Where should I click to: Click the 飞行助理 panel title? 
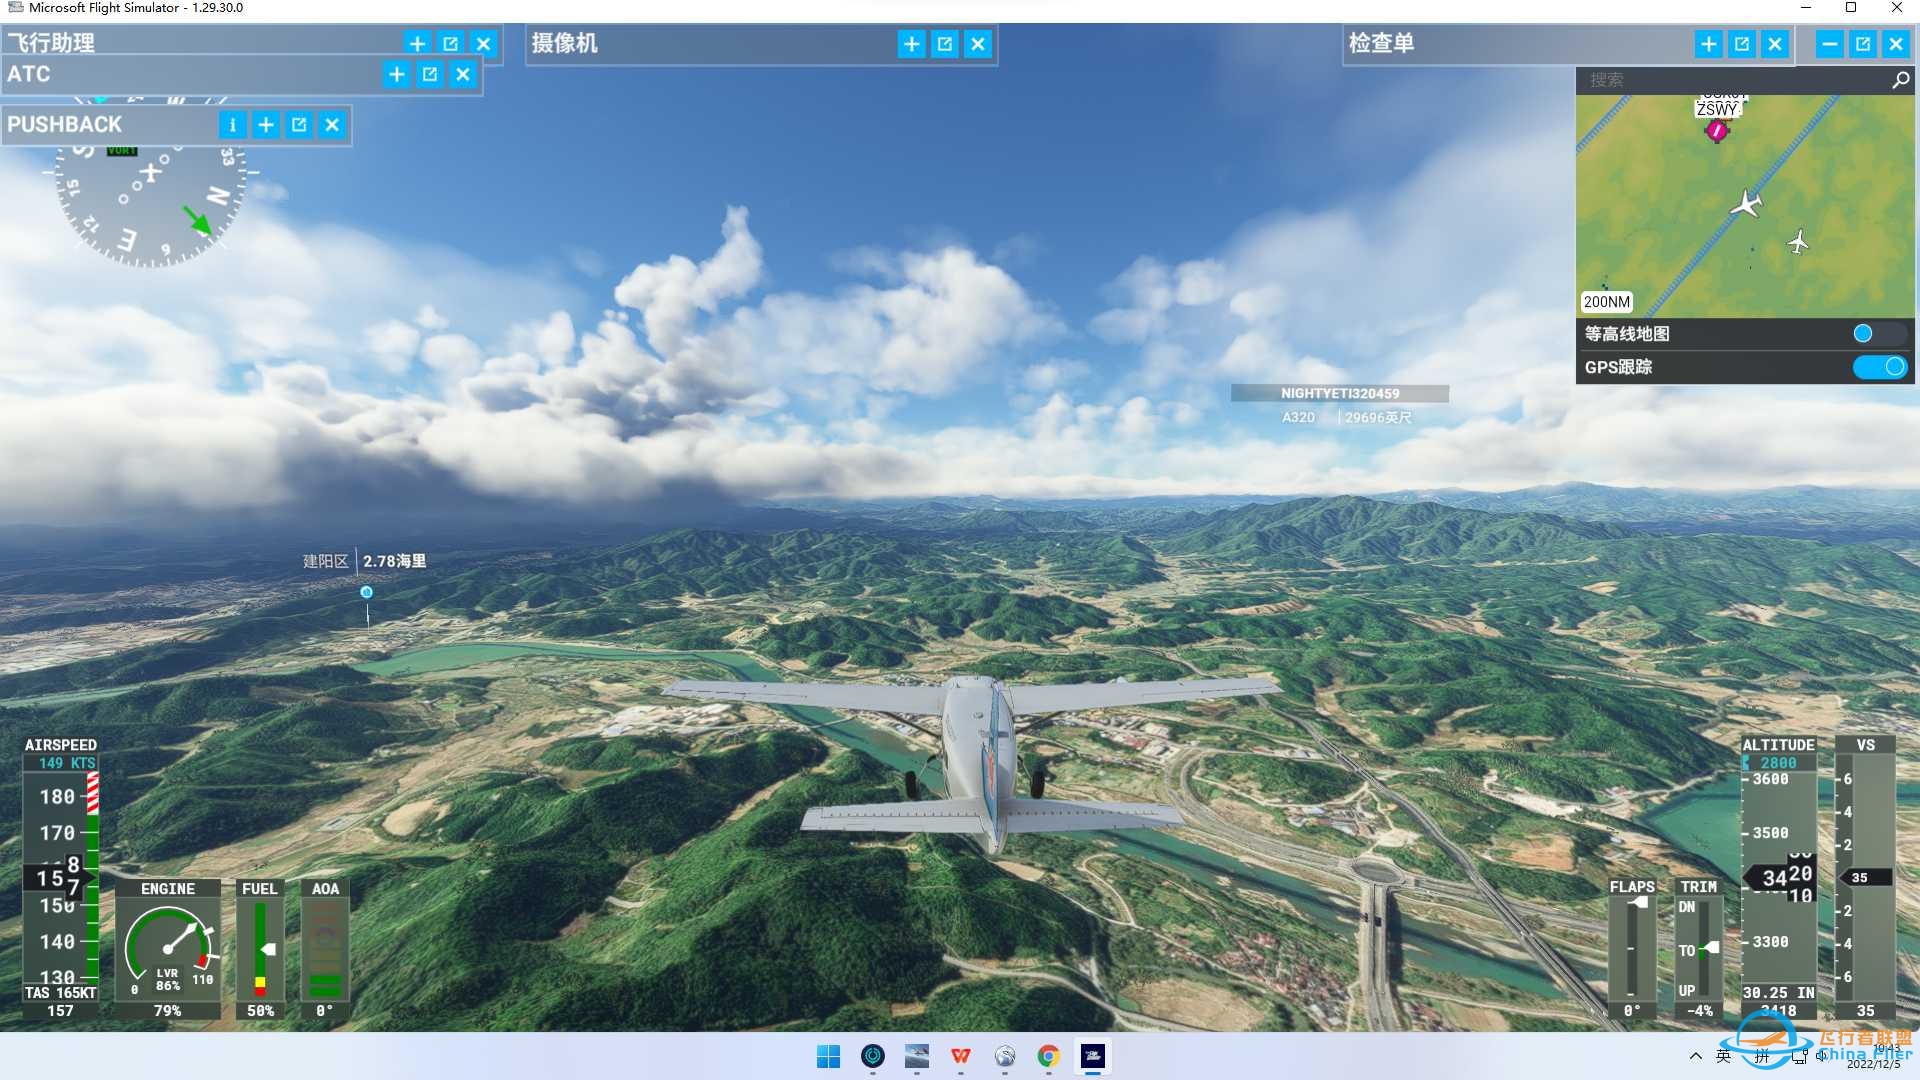pyautogui.click(x=51, y=43)
